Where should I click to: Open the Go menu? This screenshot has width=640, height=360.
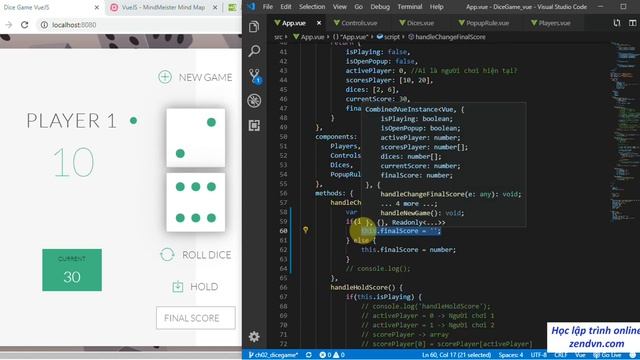(358, 7)
